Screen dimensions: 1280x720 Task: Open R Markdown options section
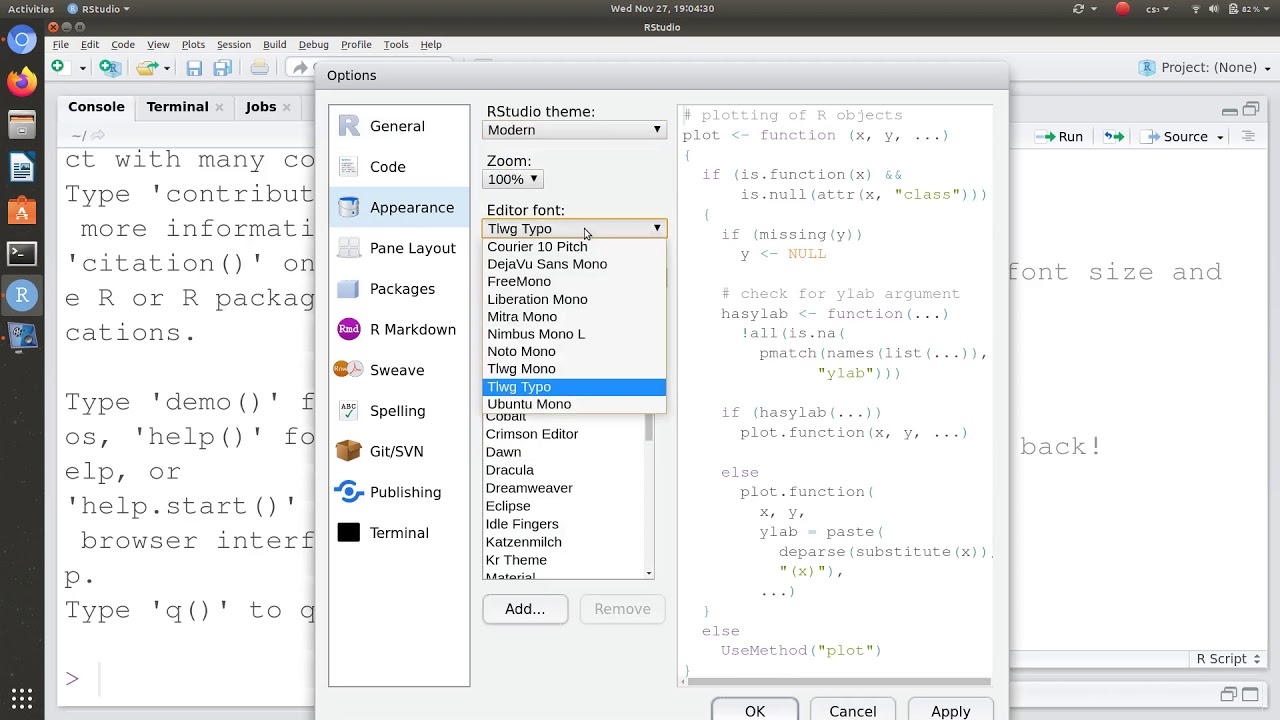(x=399, y=329)
